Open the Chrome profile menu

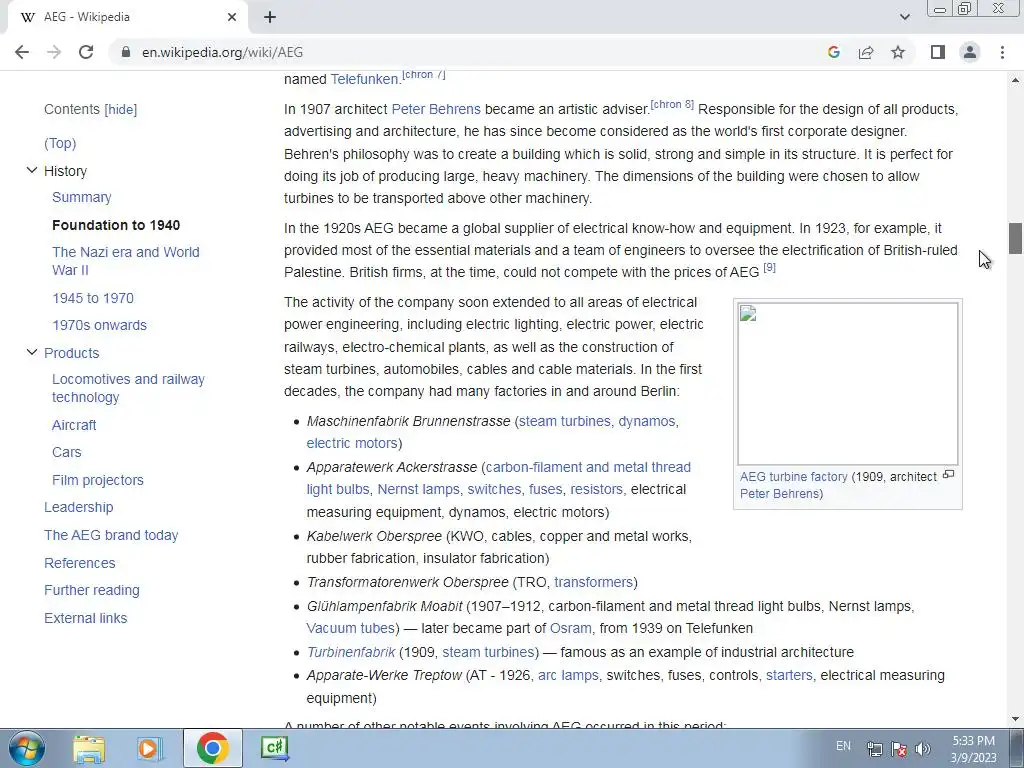click(970, 52)
